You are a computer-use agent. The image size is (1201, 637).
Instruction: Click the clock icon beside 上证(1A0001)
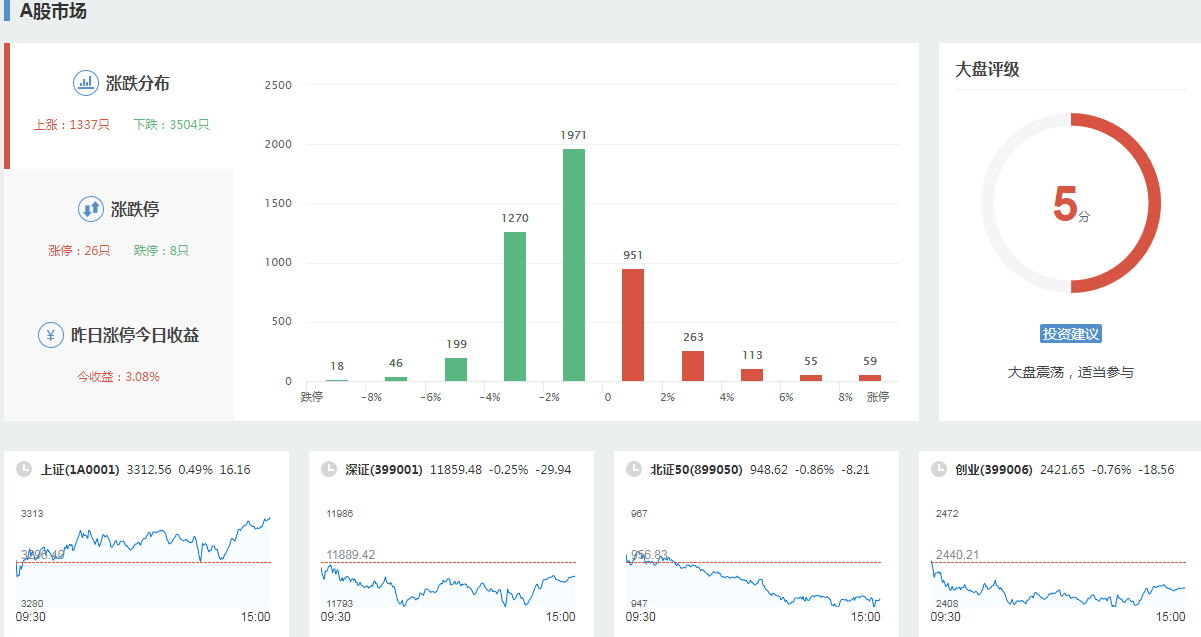[x=22, y=469]
